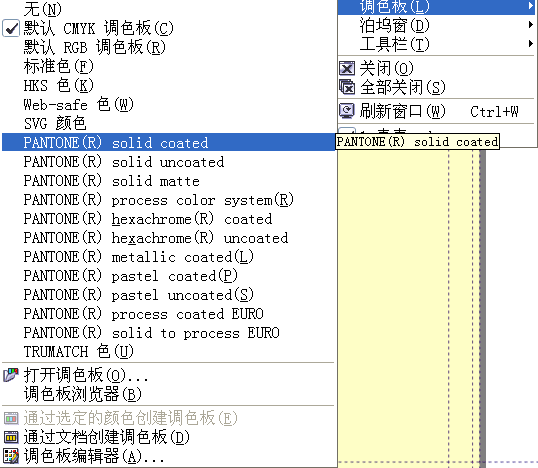Expand the Color Palettes (调色板) submenu arrow
This screenshot has height=468, width=538.
click(x=531, y=6)
